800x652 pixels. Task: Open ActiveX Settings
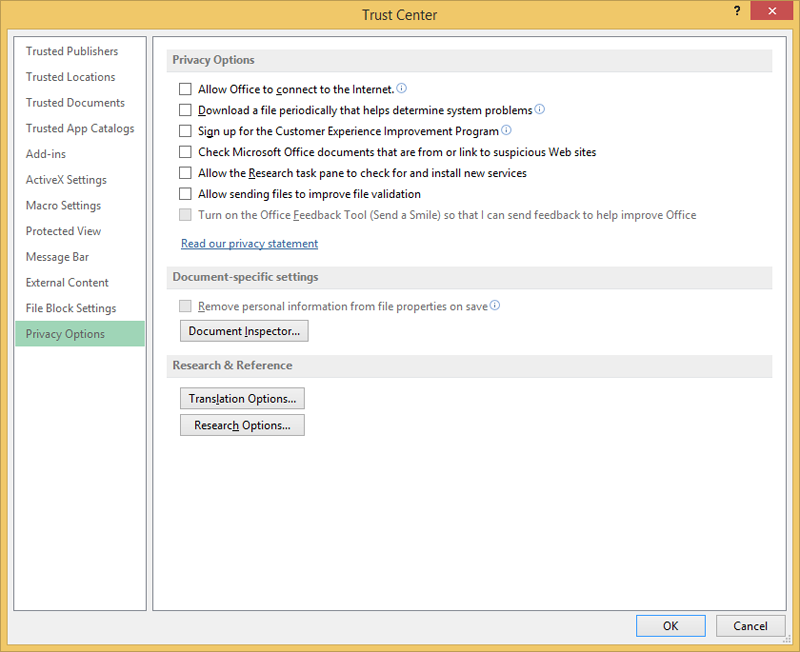tap(80, 180)
